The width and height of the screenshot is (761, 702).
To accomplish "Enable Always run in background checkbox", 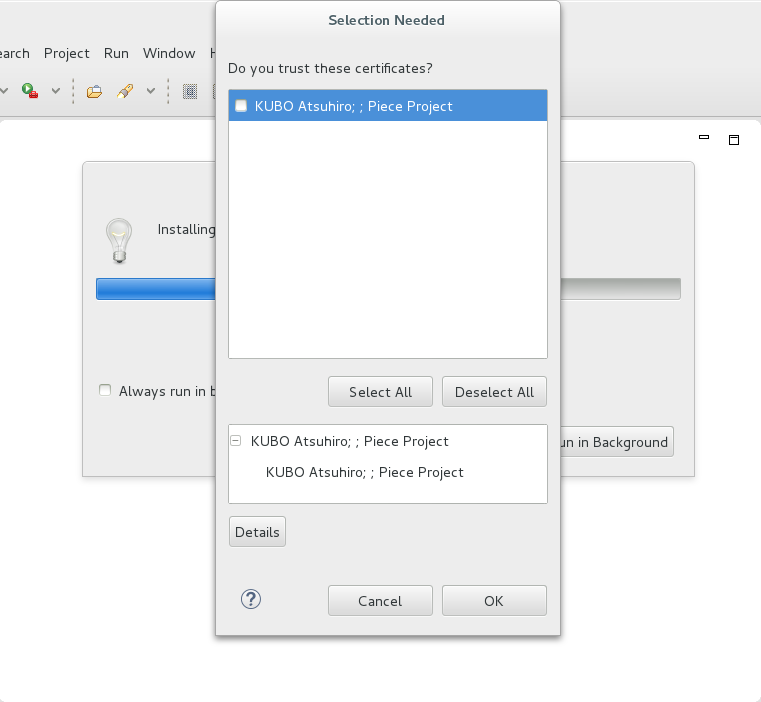I will (105, 391).
